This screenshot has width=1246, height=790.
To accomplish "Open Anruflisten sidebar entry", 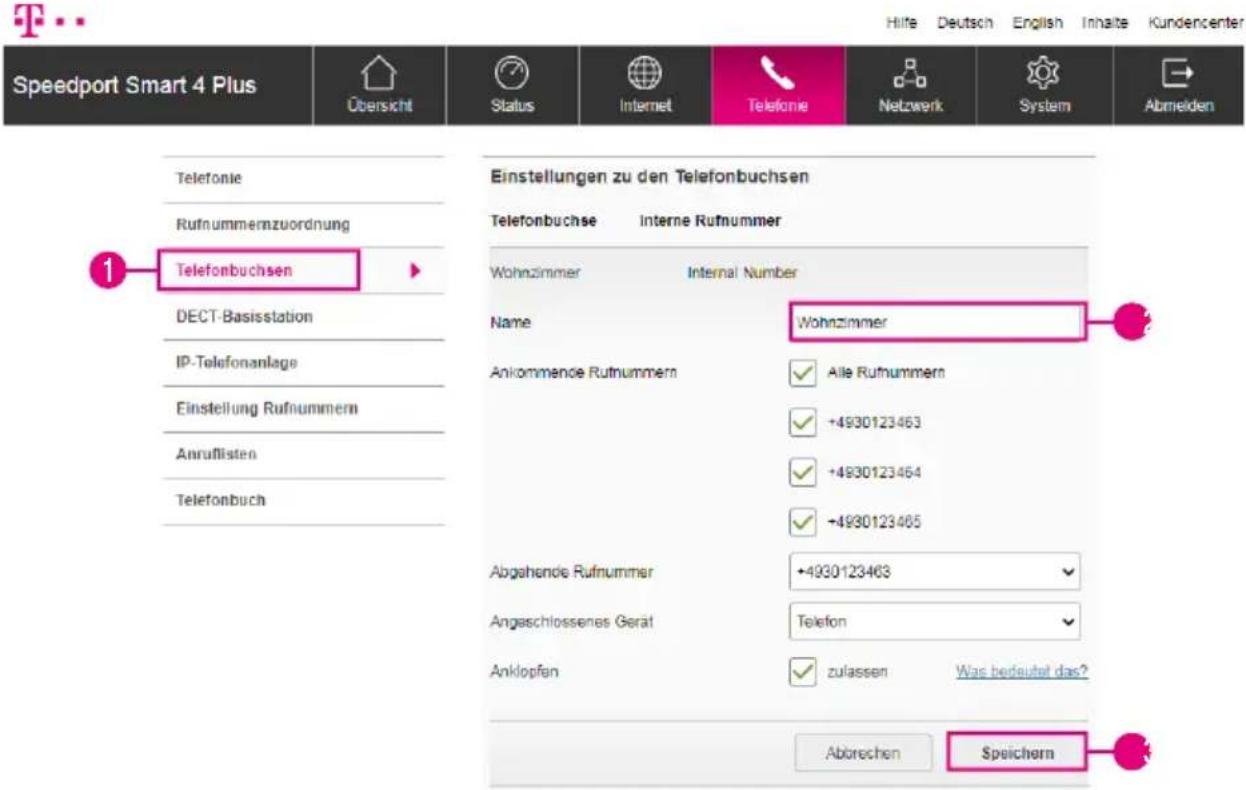I will [x=303, y=455].
